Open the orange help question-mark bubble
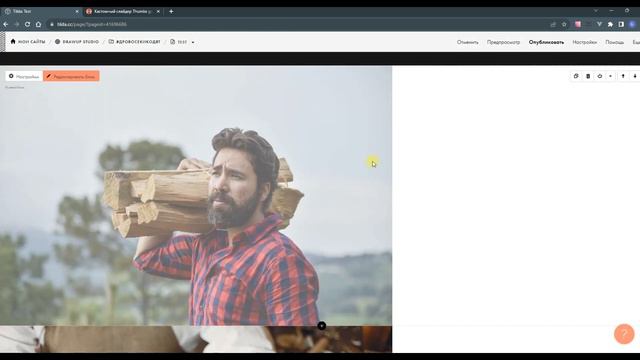The image size is (640, 360). coord(624,334)
